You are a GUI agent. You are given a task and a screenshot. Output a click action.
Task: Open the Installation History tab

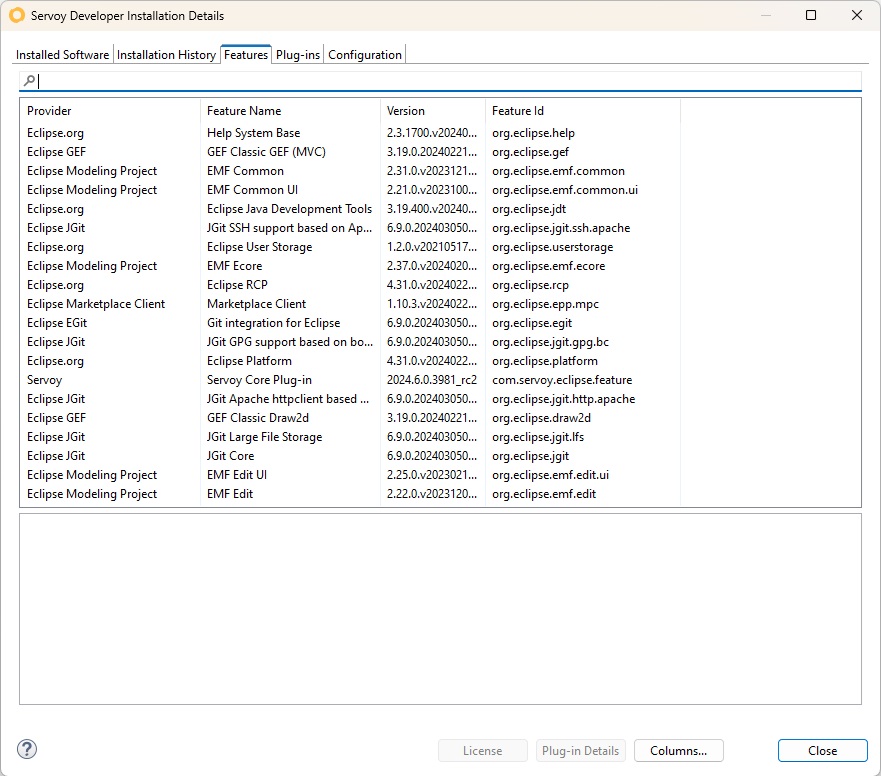[166, 55]
